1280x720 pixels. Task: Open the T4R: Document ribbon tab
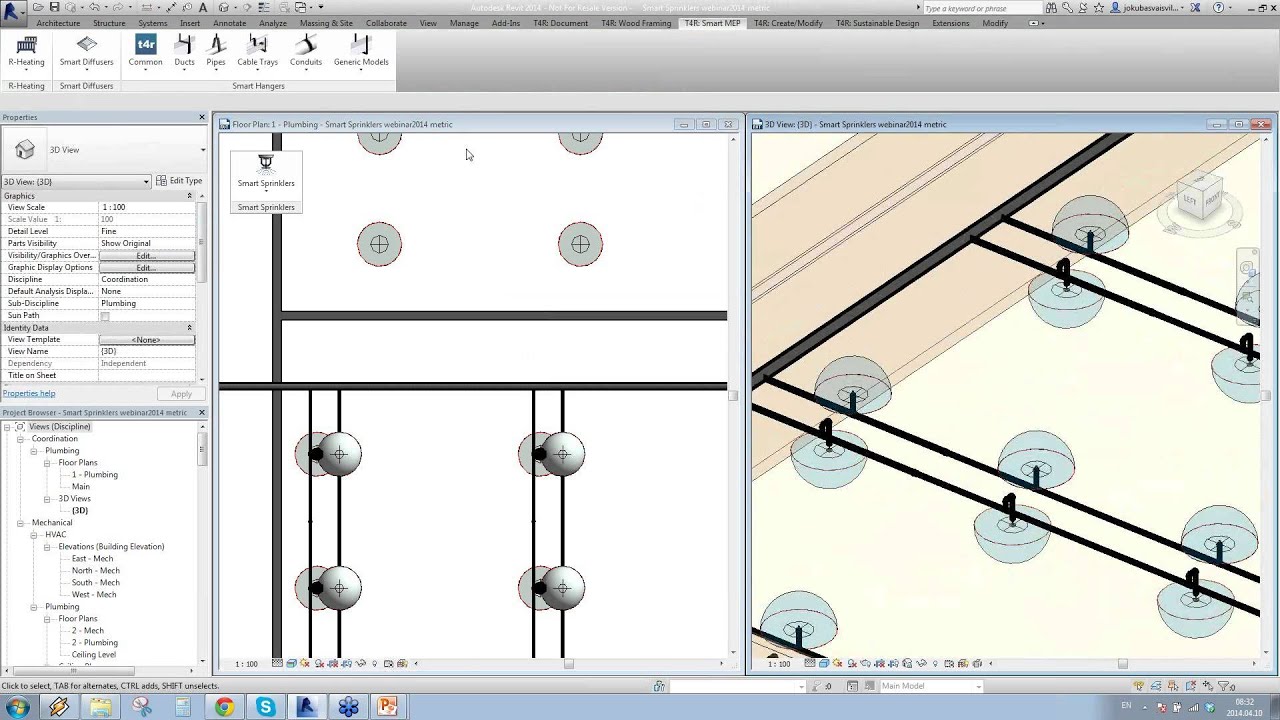tap(560, 23)
